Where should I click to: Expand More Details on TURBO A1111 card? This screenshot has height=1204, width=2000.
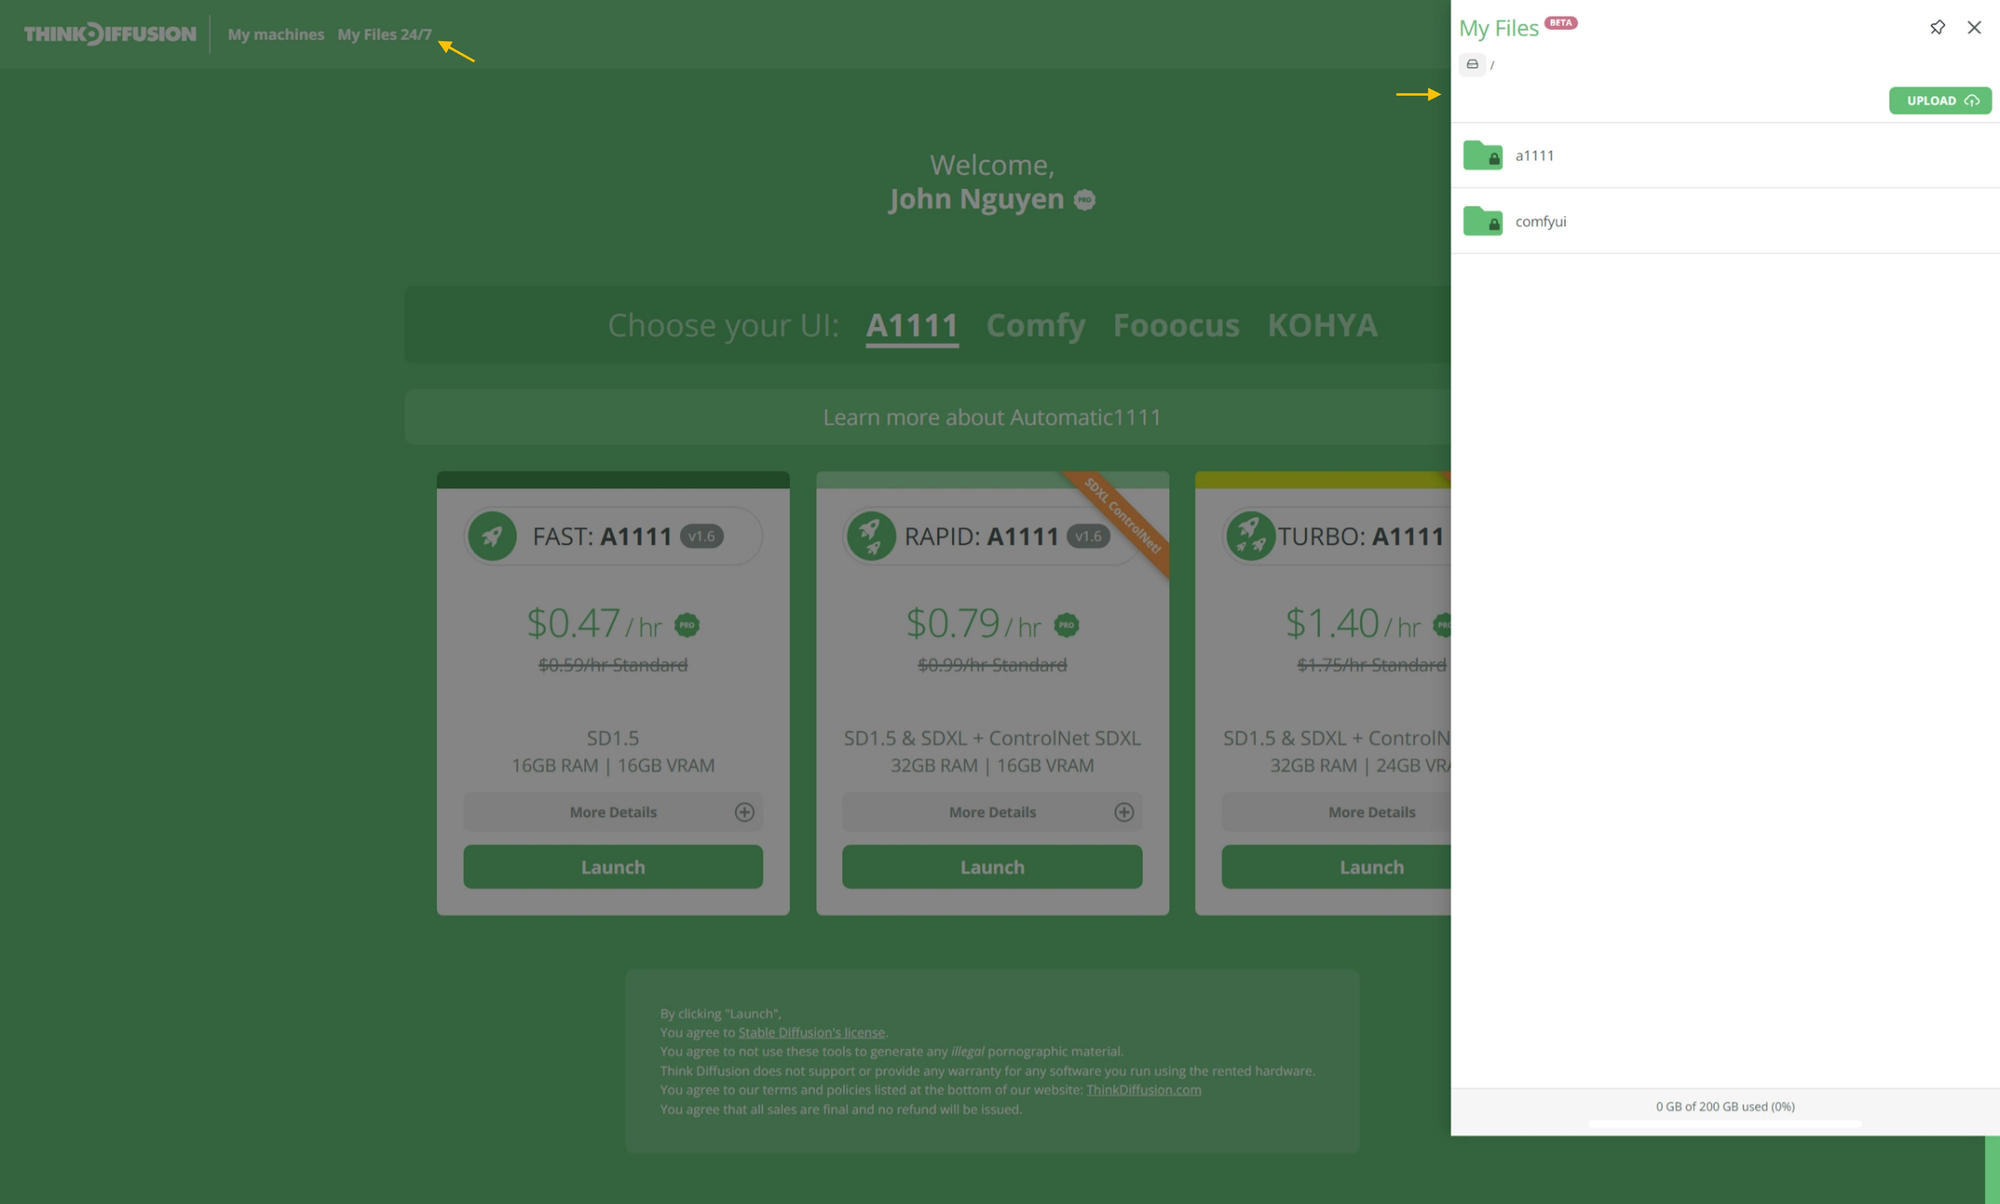(x=1371, y=812)
